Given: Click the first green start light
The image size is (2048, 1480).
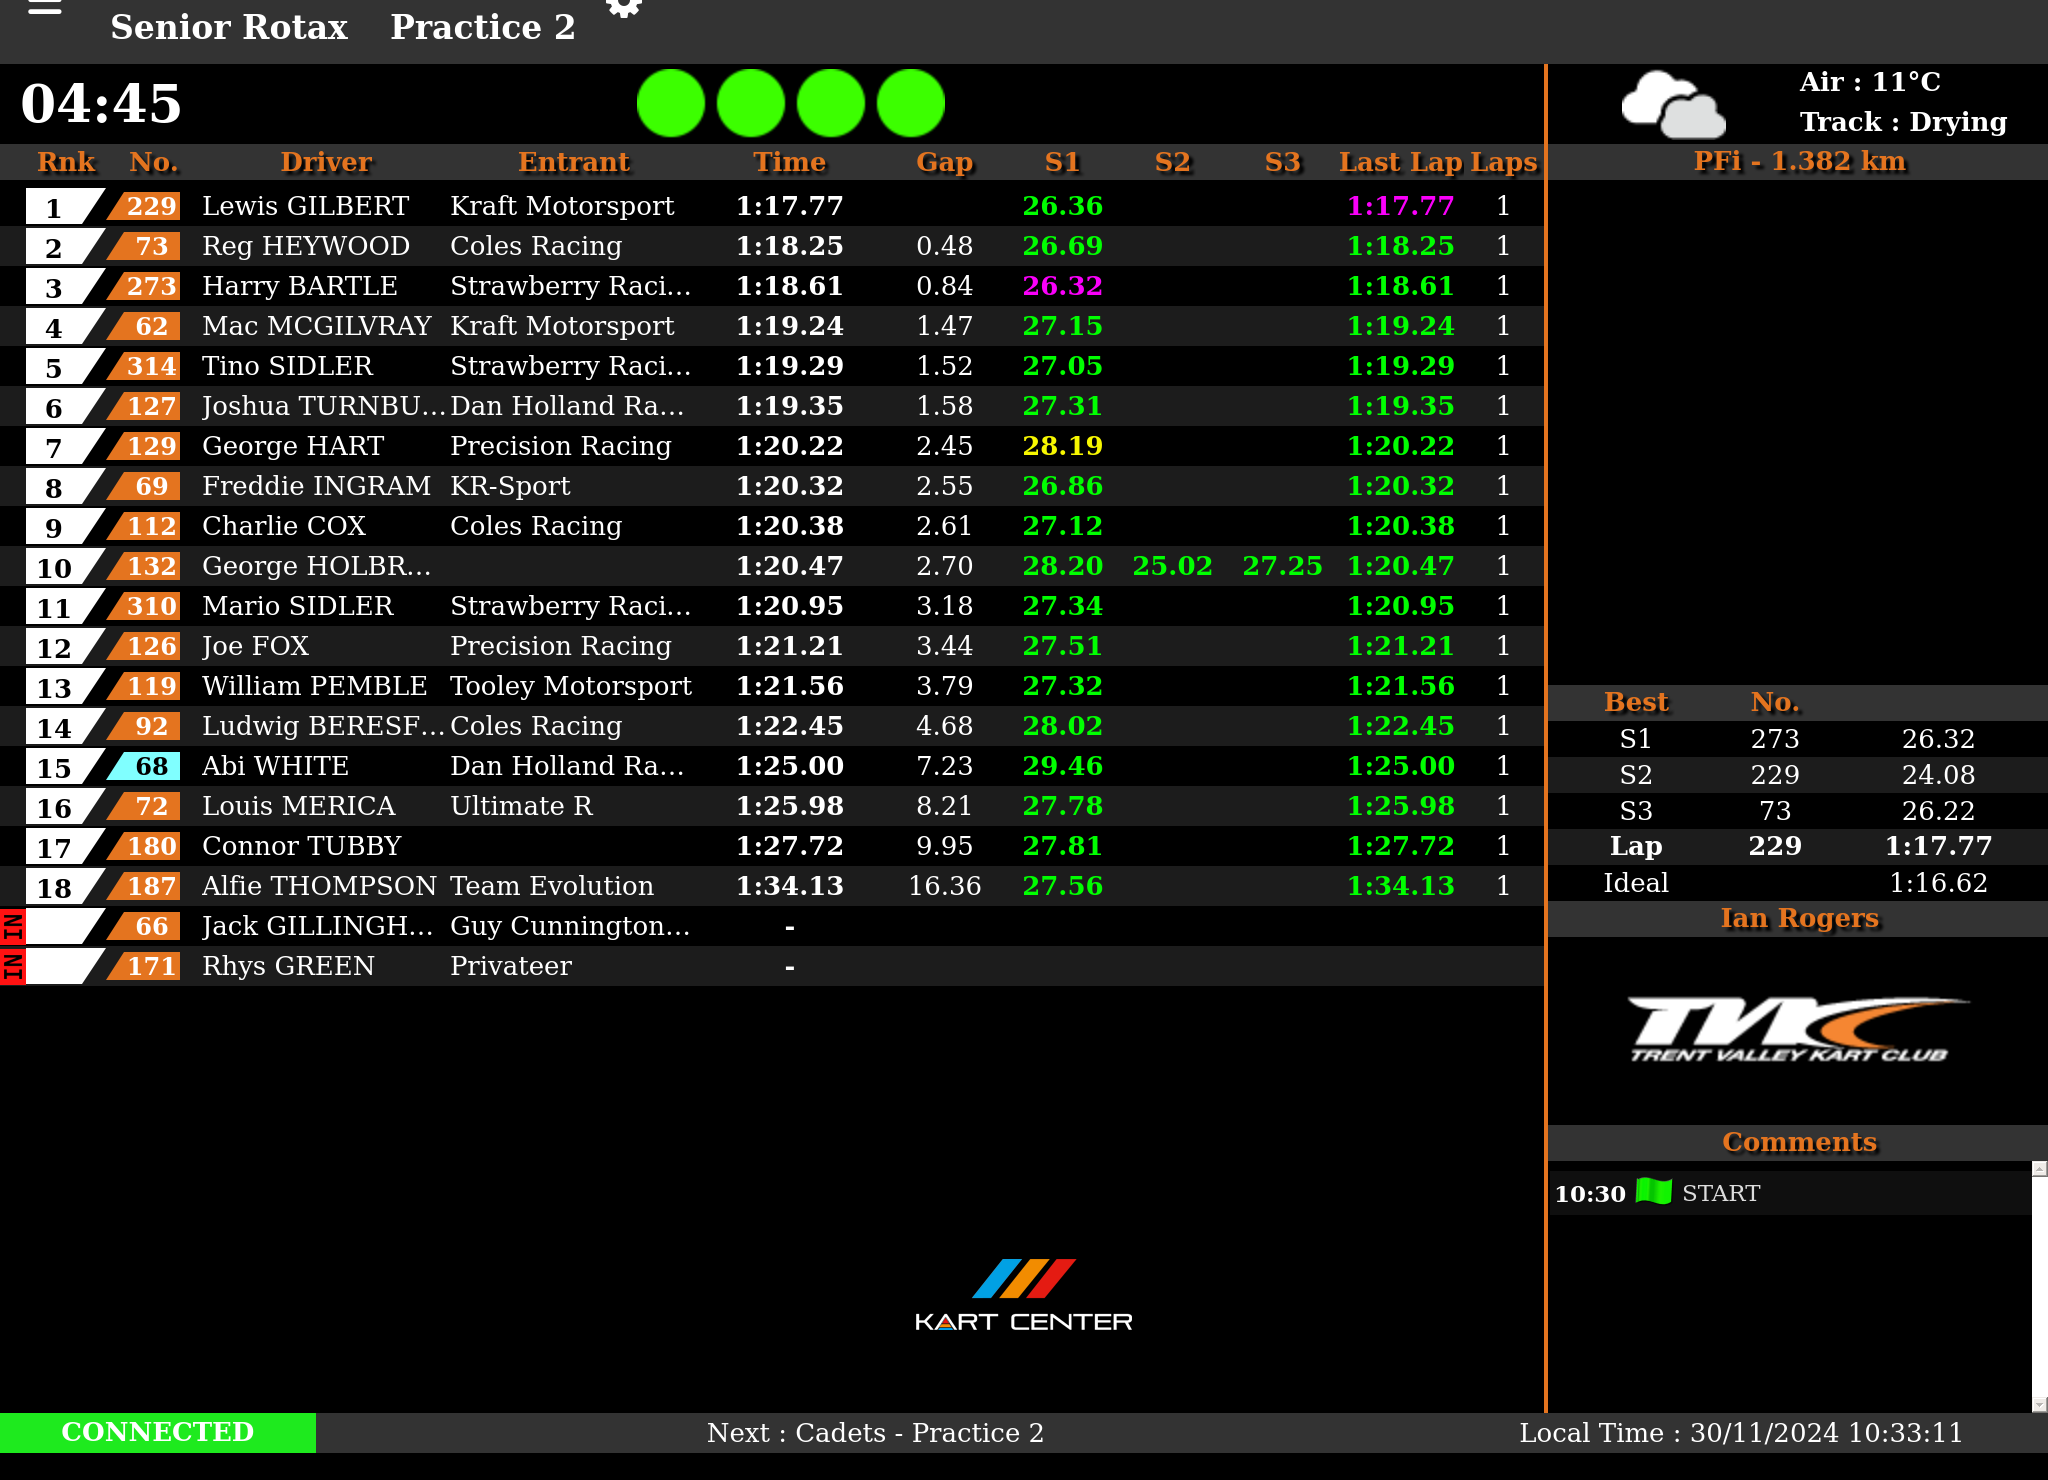Looking at the screenshot, I should (671, 103).
